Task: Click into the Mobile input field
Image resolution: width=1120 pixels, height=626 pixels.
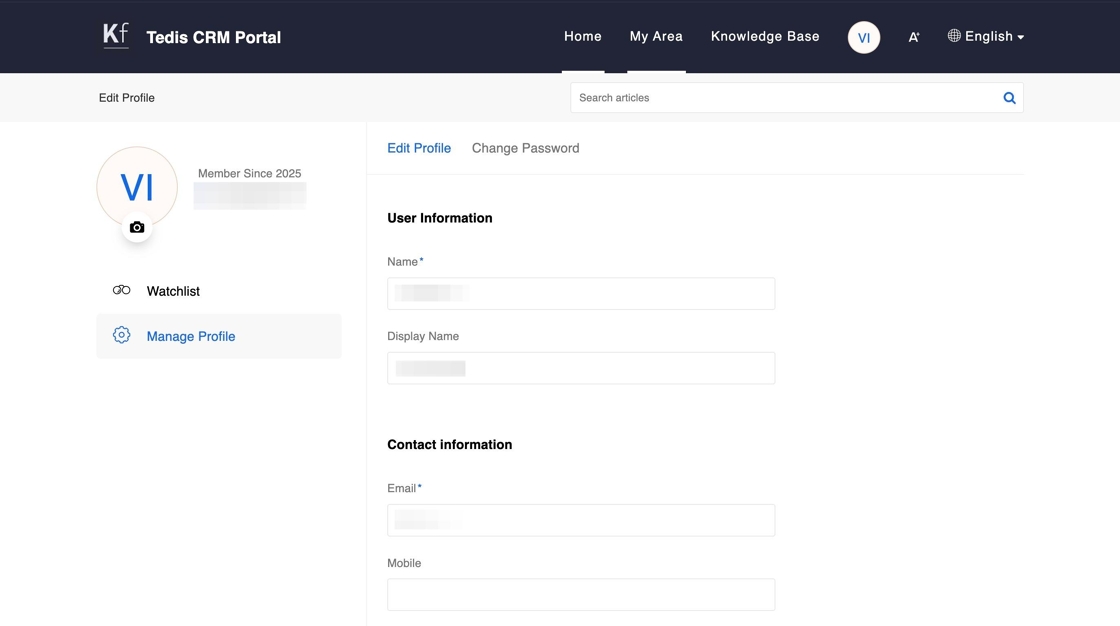Action: 581,595
